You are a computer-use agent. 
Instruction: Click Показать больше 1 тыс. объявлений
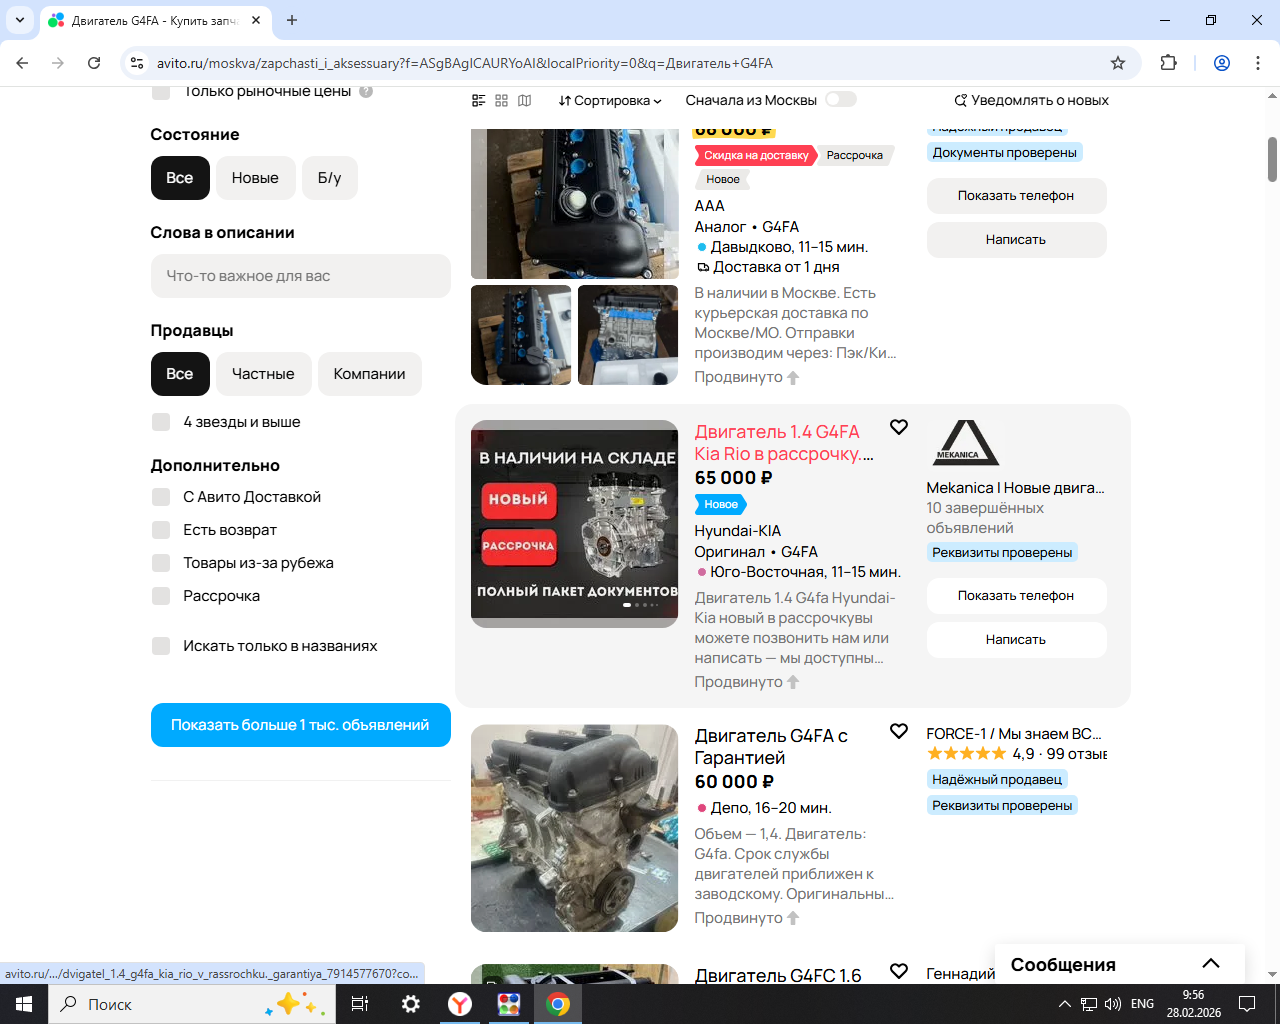point(301,725)
